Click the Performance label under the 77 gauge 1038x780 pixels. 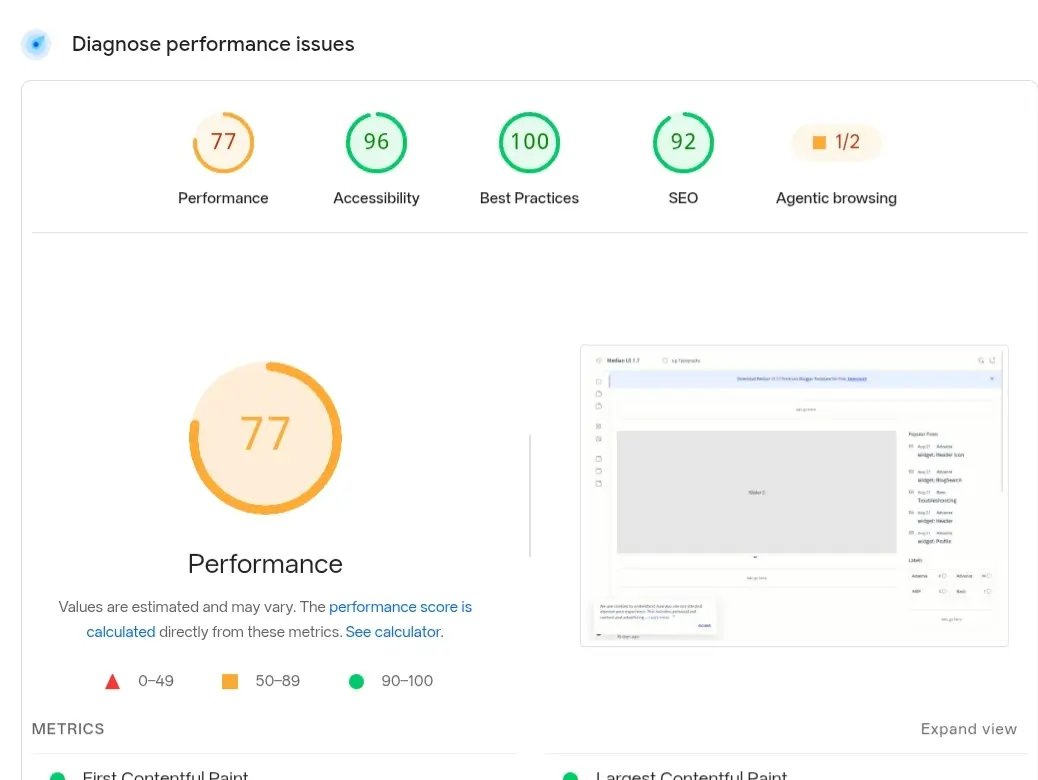point(223,198)
